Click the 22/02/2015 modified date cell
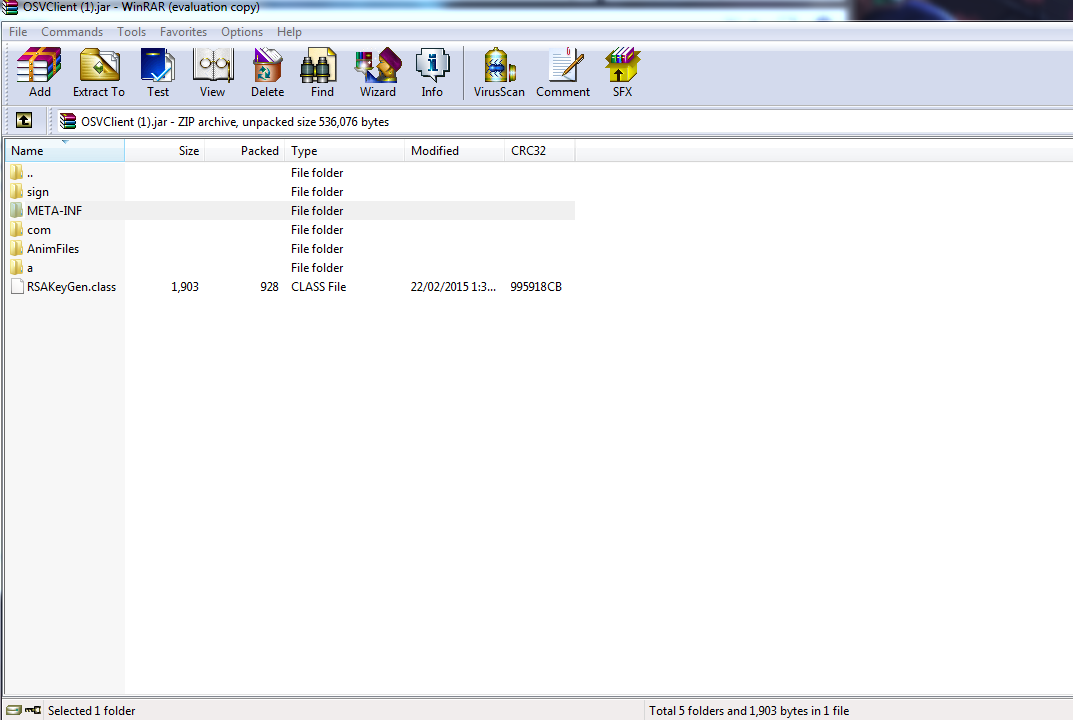 (453, 287)
